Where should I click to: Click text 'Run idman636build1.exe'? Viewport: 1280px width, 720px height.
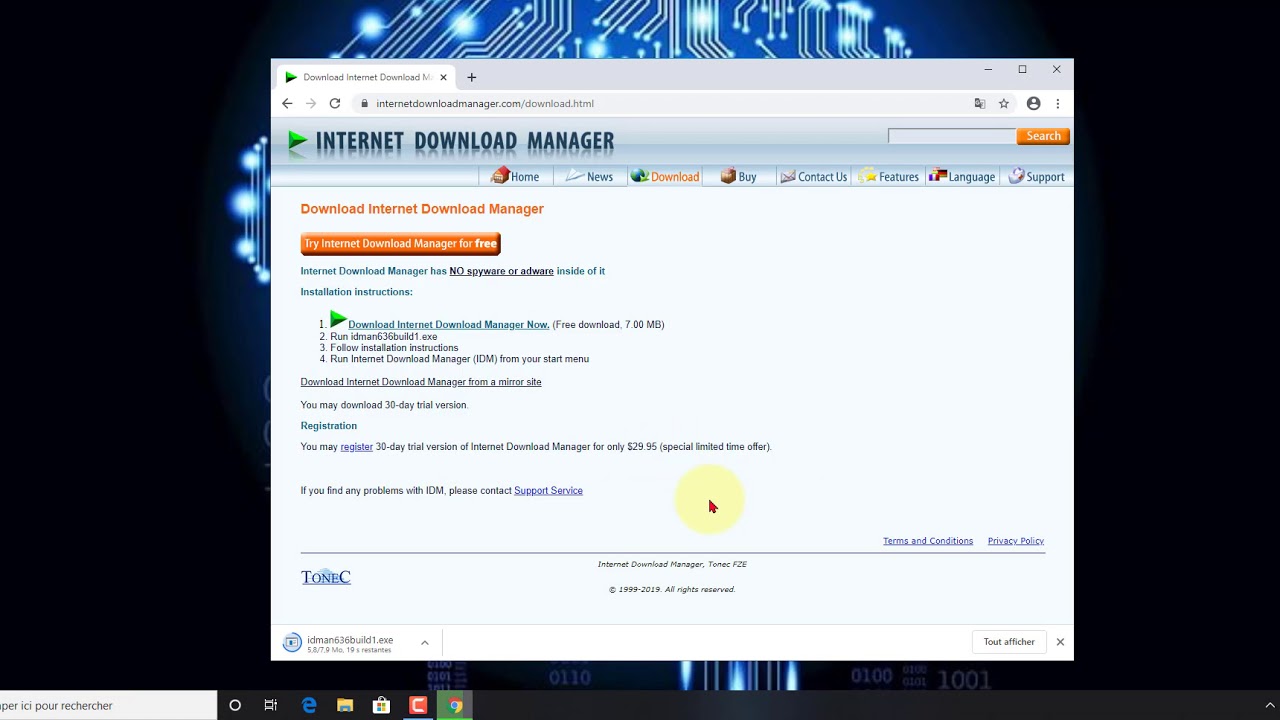(384, 337)
